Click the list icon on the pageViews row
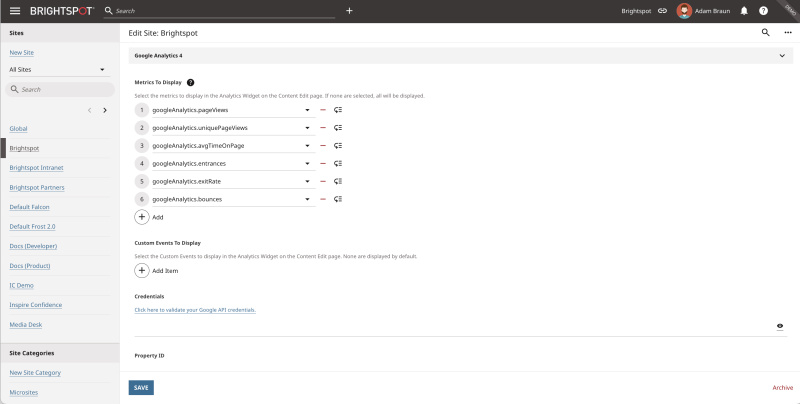800x404 pixels. click(x=338, y=110)
